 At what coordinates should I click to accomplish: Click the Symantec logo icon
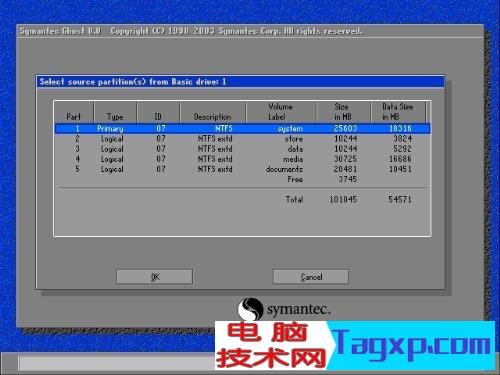pyautogui.click(x=250, y=309)
